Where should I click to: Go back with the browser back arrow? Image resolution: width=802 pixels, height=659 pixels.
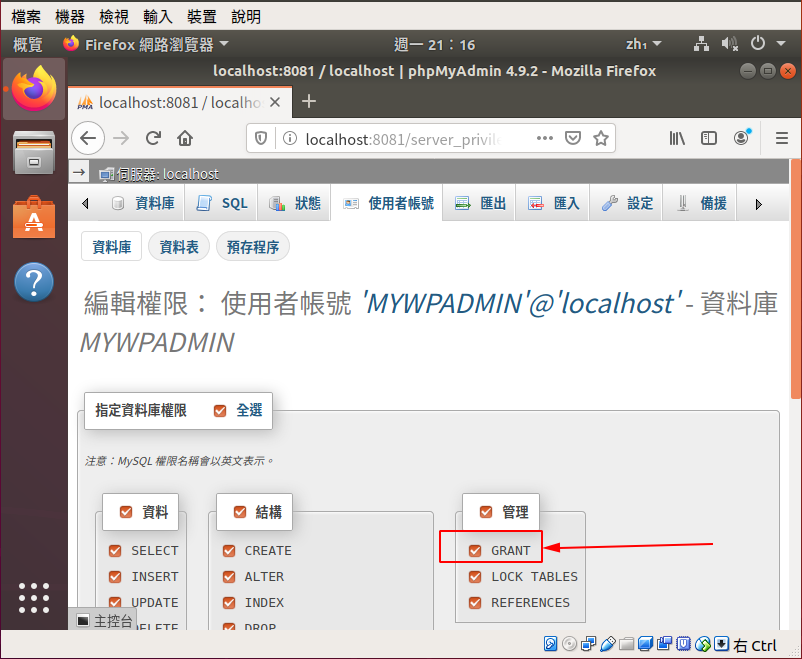[88, 138]
